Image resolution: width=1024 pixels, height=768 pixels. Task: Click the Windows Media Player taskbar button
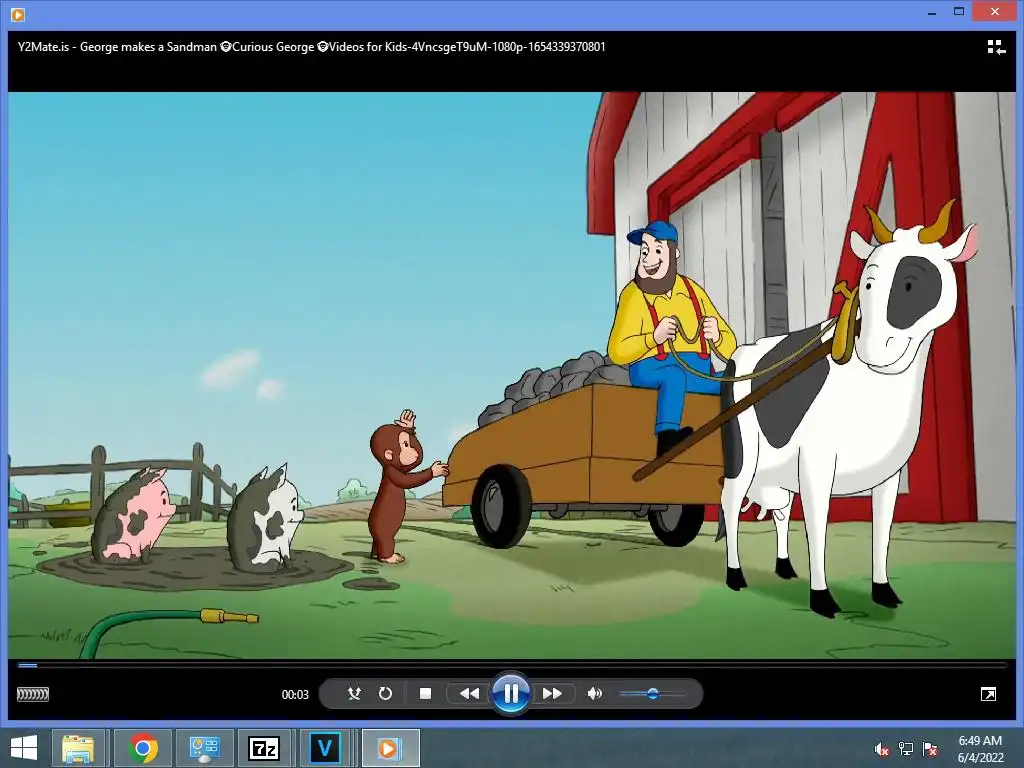(x=390, y=748)
